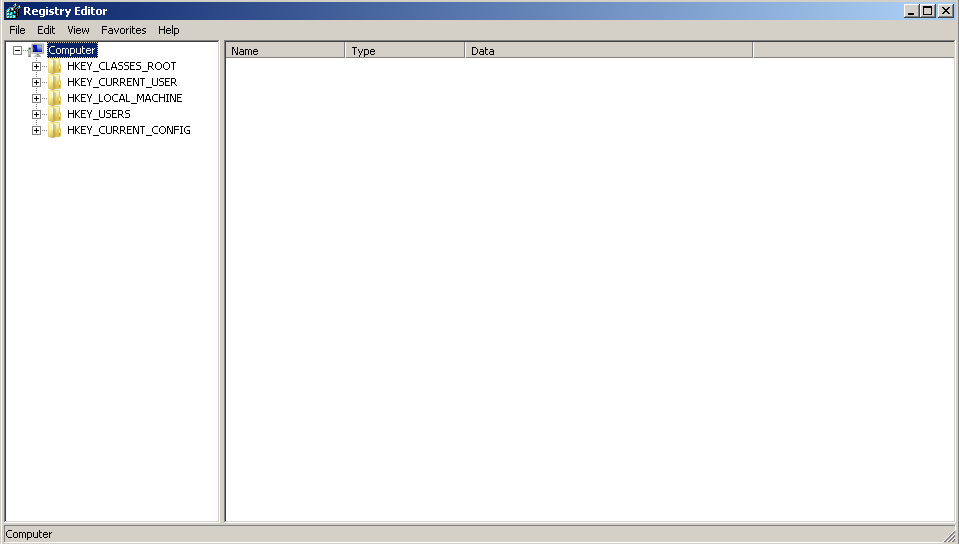Select HKEY_CURRENT_CONFIG label in tree

click(x=129, y=130)
